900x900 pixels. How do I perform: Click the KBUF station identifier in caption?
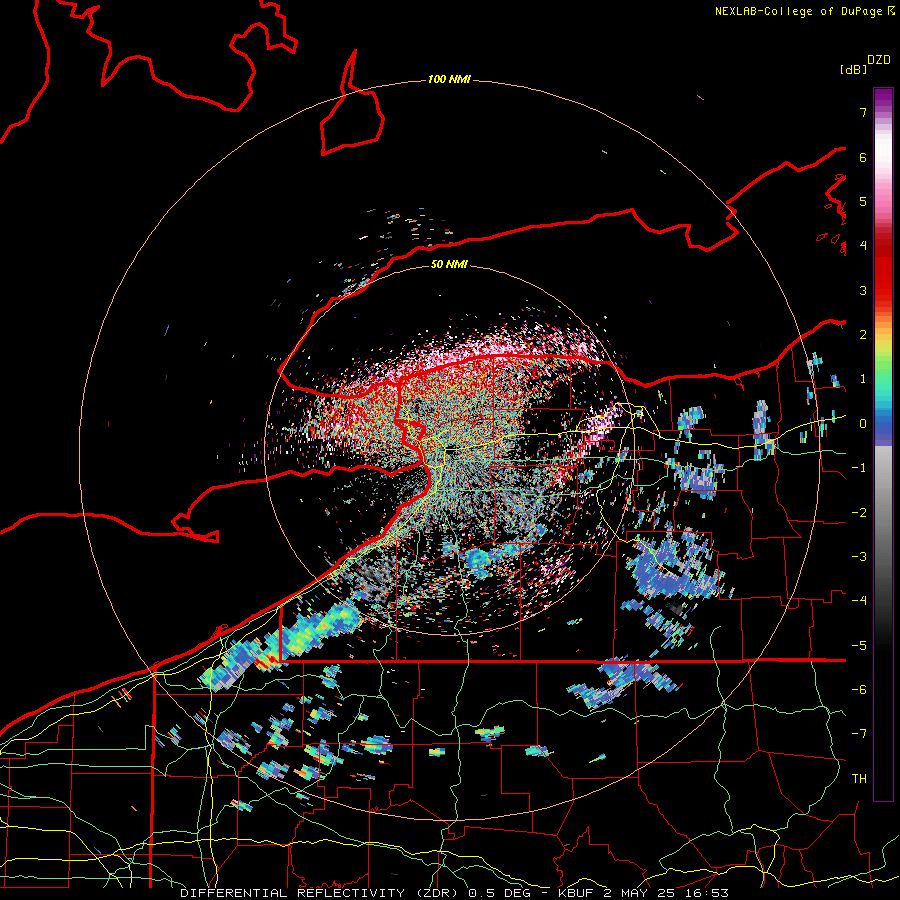click(x=578, y=893)
